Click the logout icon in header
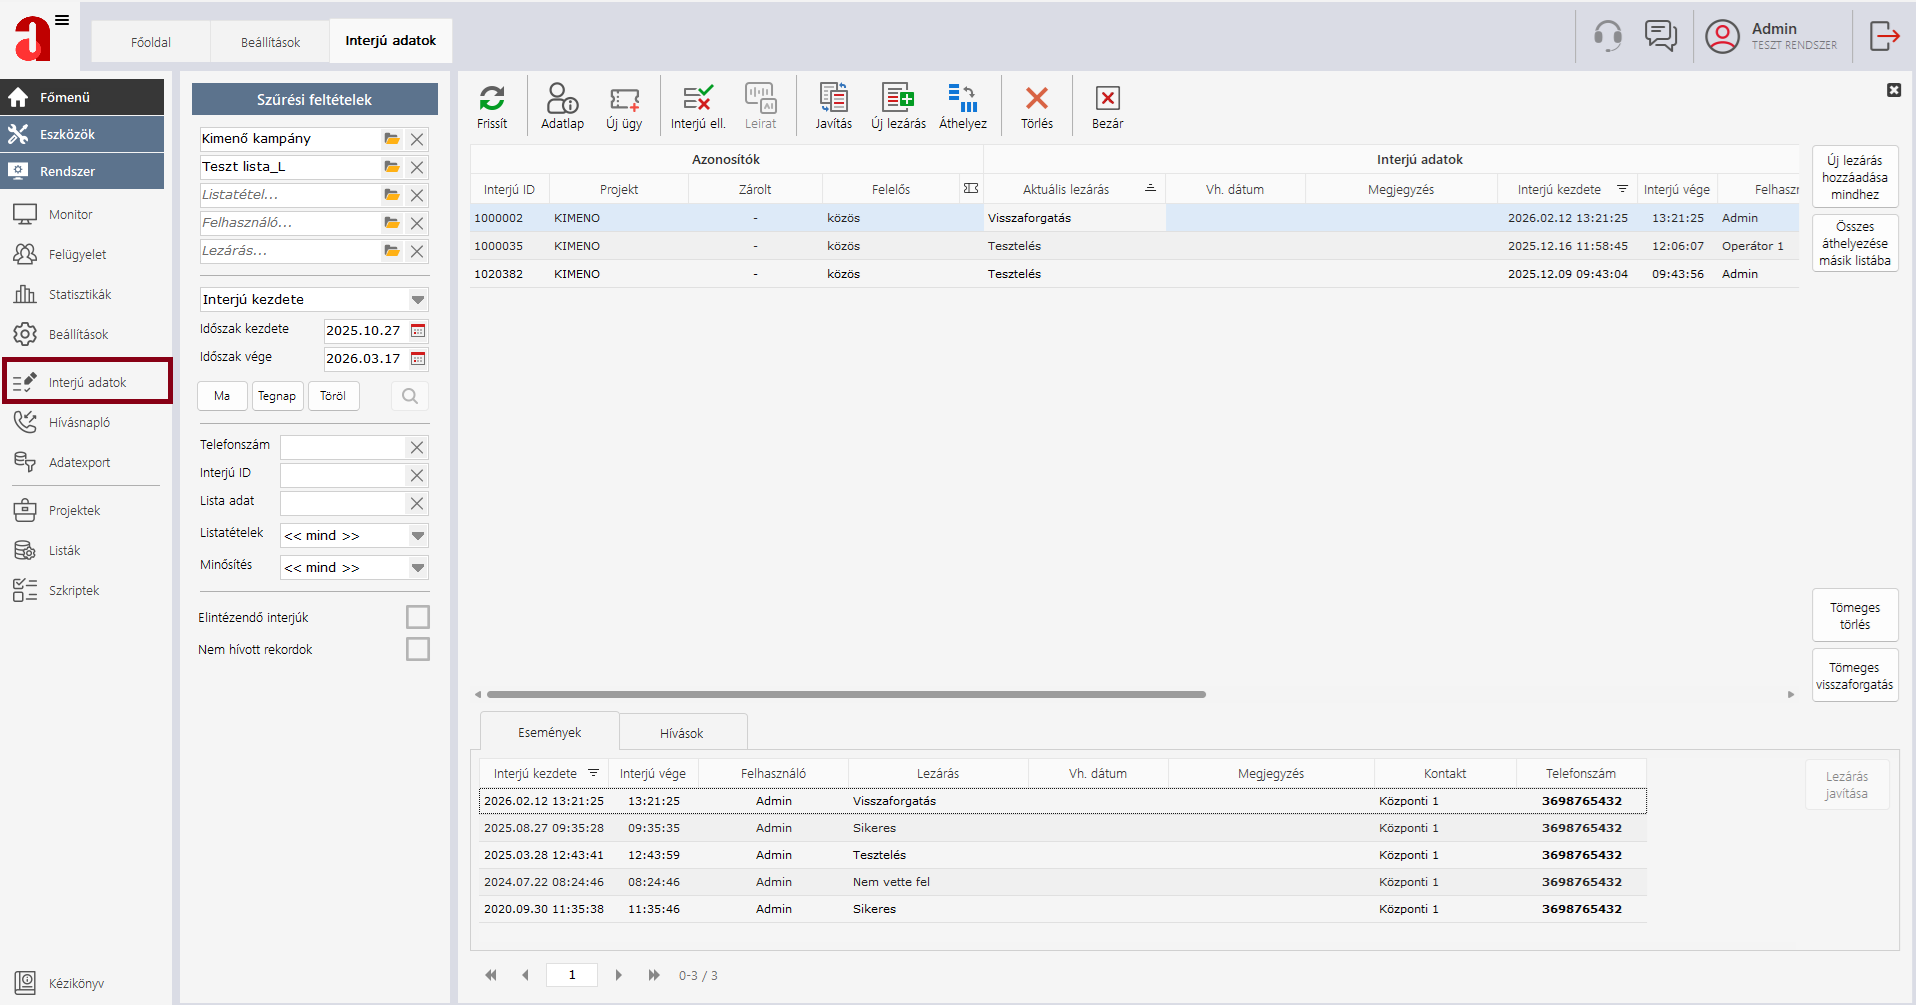 click(x=1884, y=36)
